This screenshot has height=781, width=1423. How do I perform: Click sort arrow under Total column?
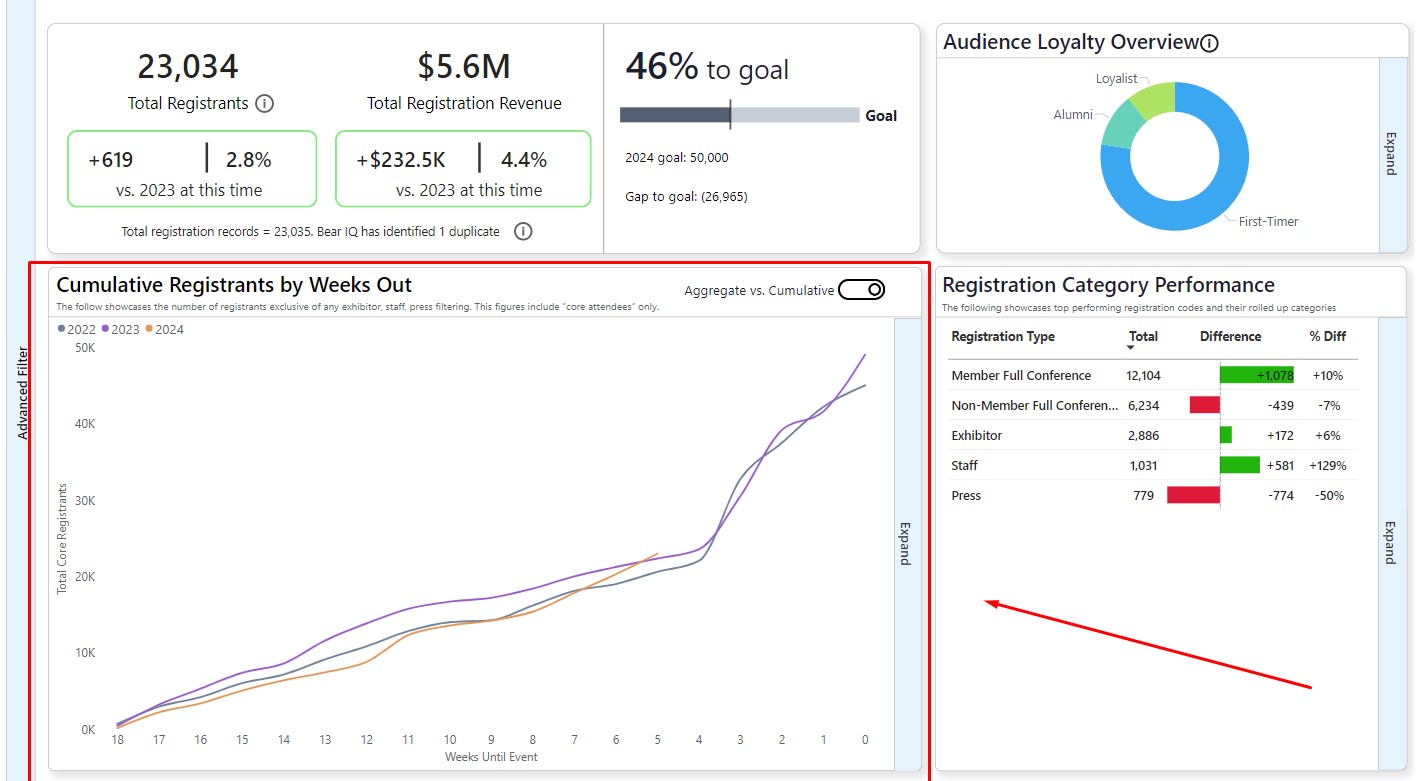tap(1131, 348)
